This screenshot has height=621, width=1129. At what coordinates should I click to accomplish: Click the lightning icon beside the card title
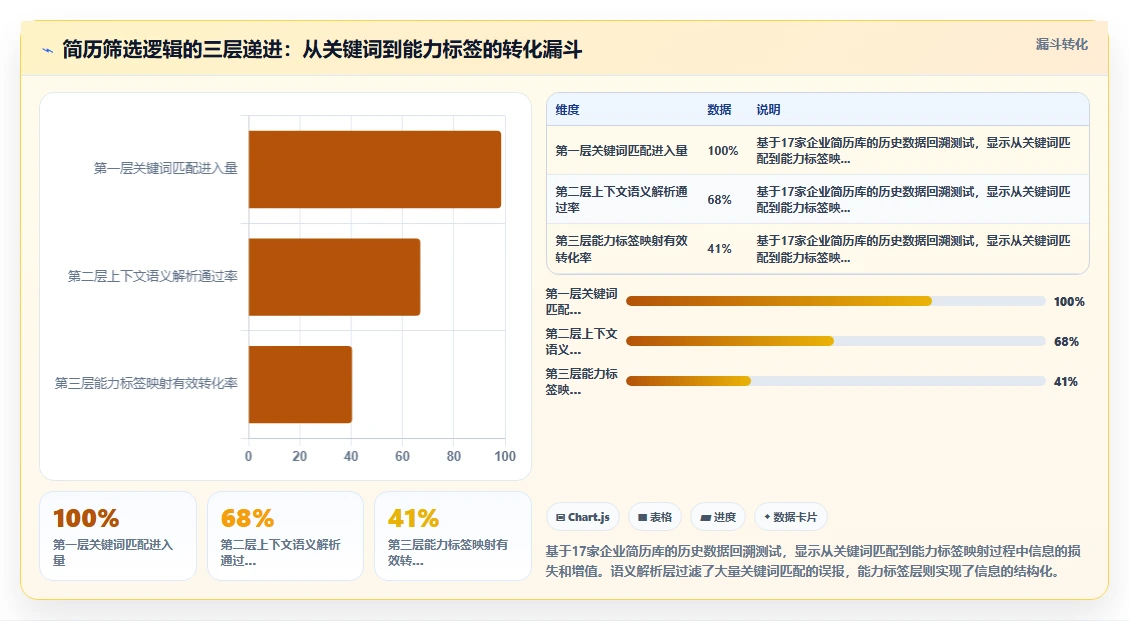[48, 50]
